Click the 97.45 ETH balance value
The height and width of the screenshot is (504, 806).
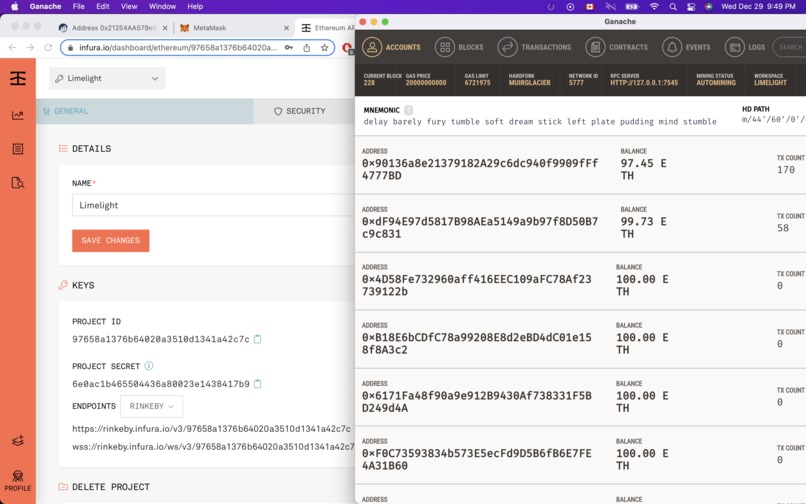(644, 169)
